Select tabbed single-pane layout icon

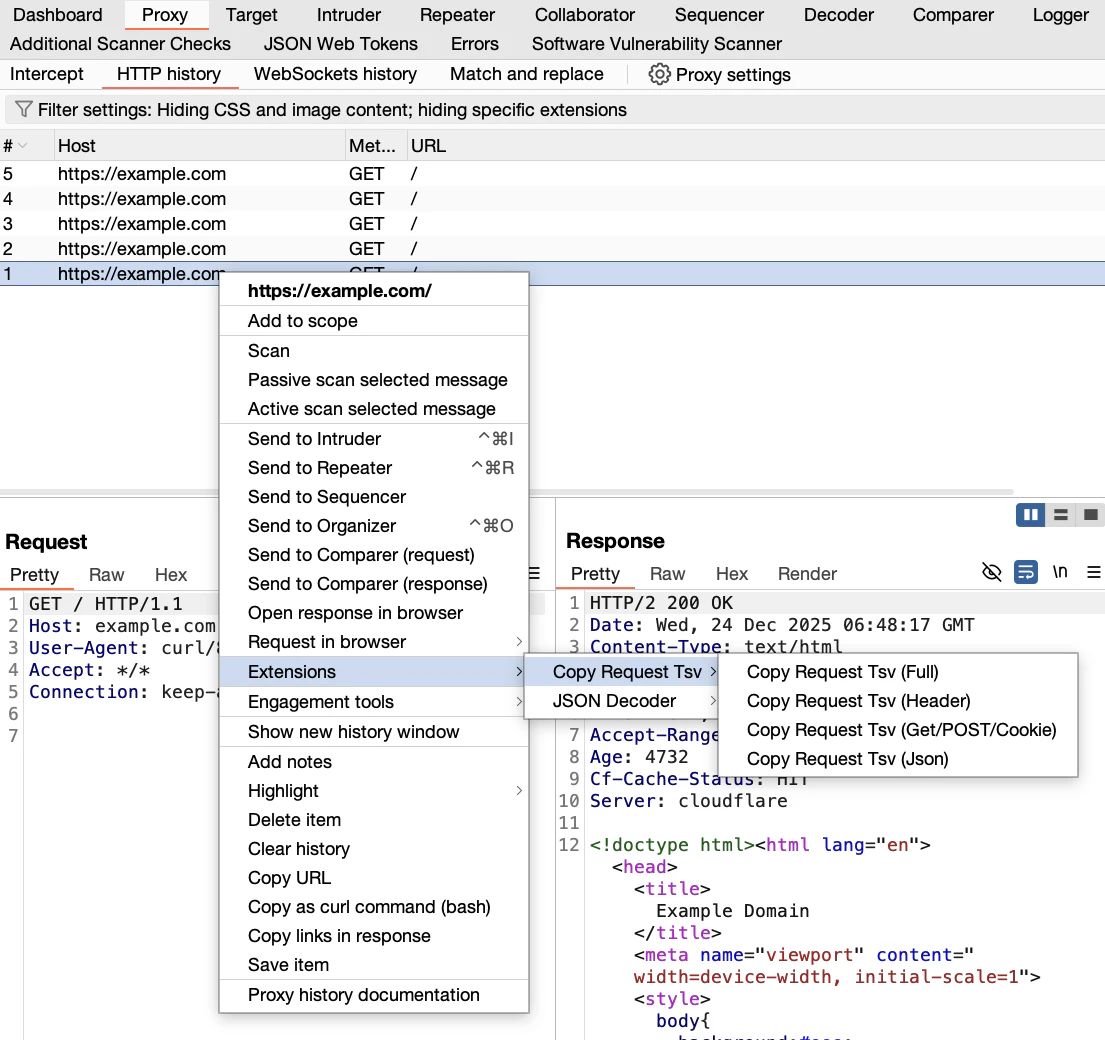1090,515
